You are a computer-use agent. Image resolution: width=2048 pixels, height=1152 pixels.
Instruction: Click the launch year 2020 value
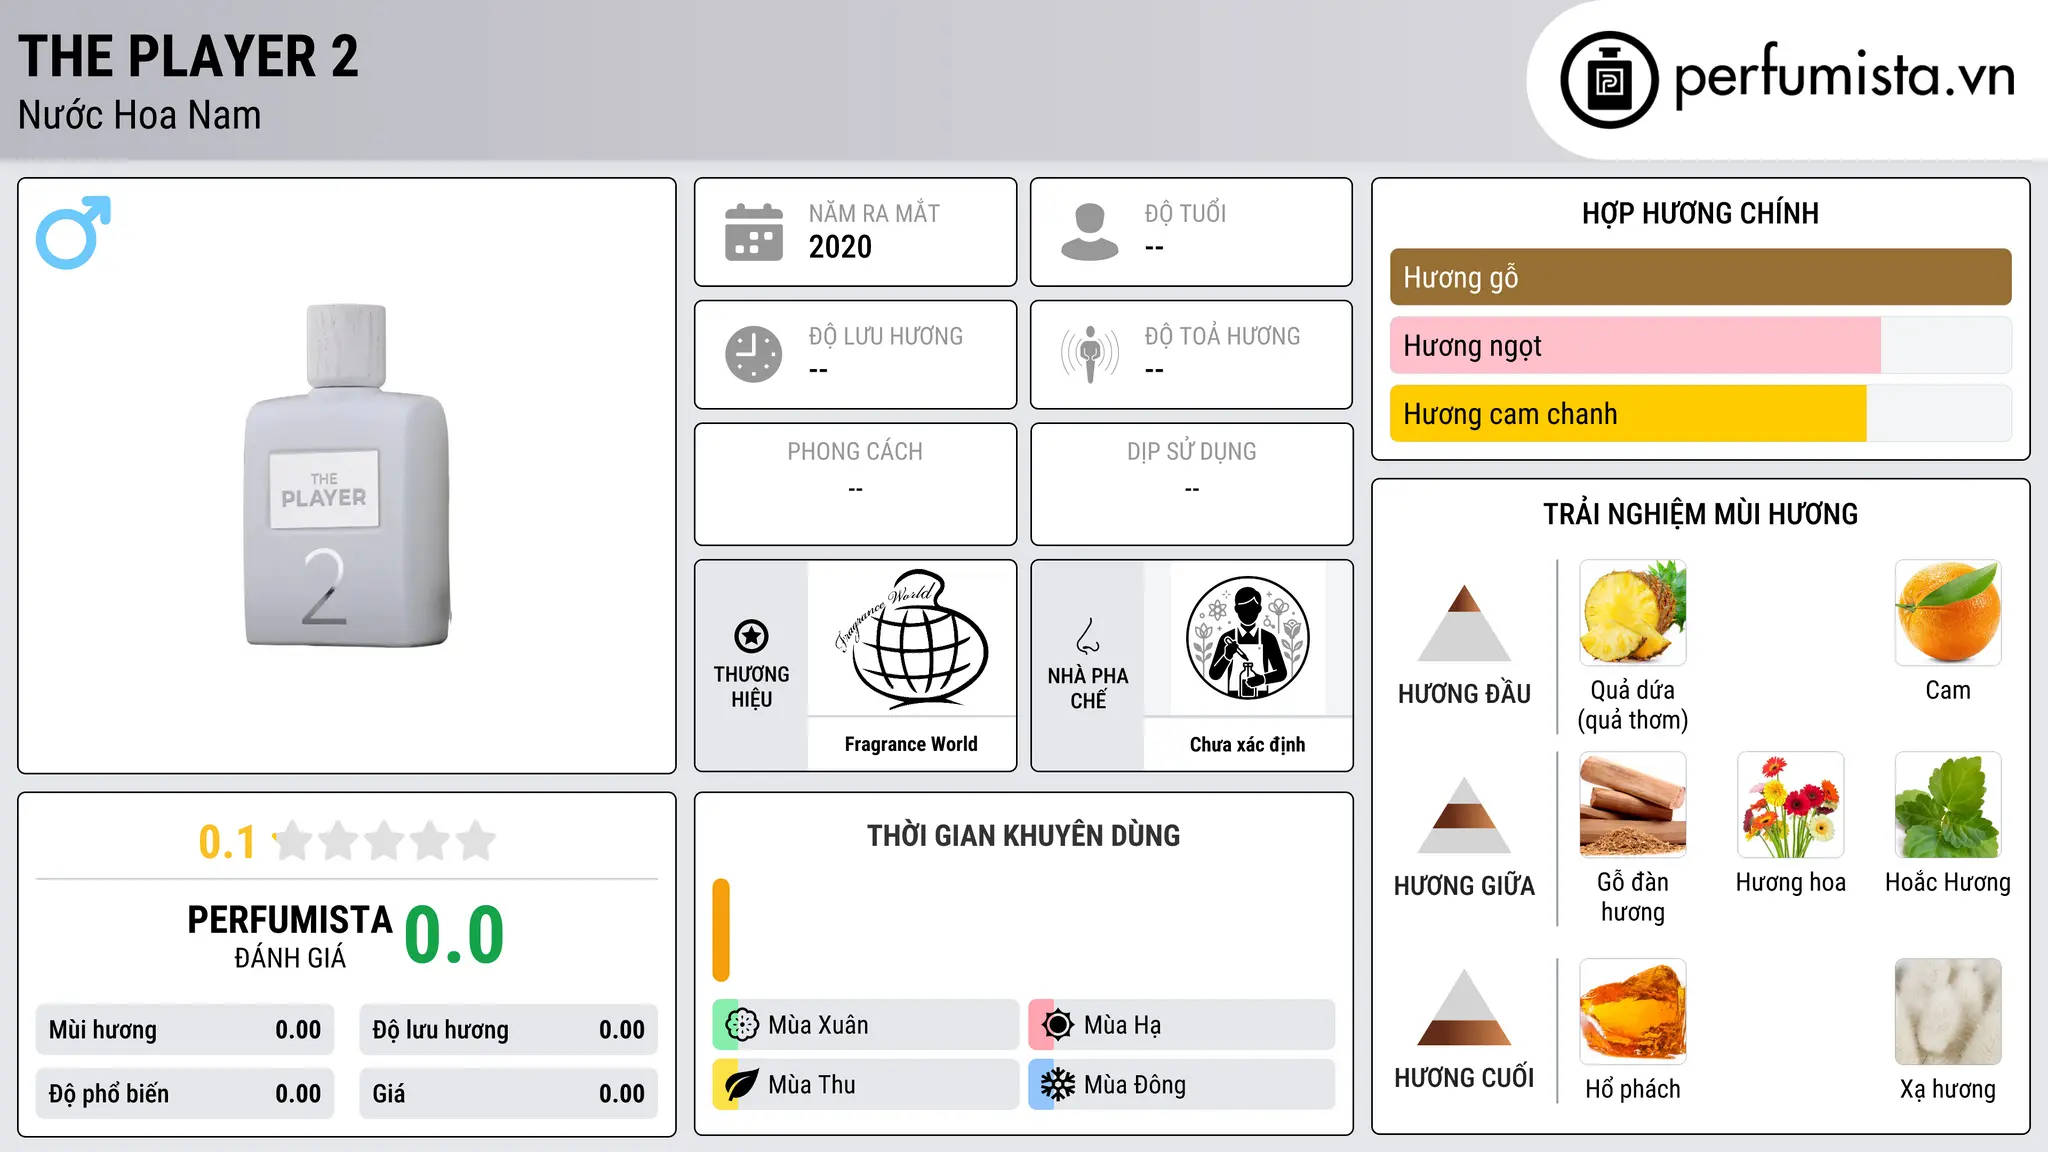pyautogui.click(x=840, y=247)
